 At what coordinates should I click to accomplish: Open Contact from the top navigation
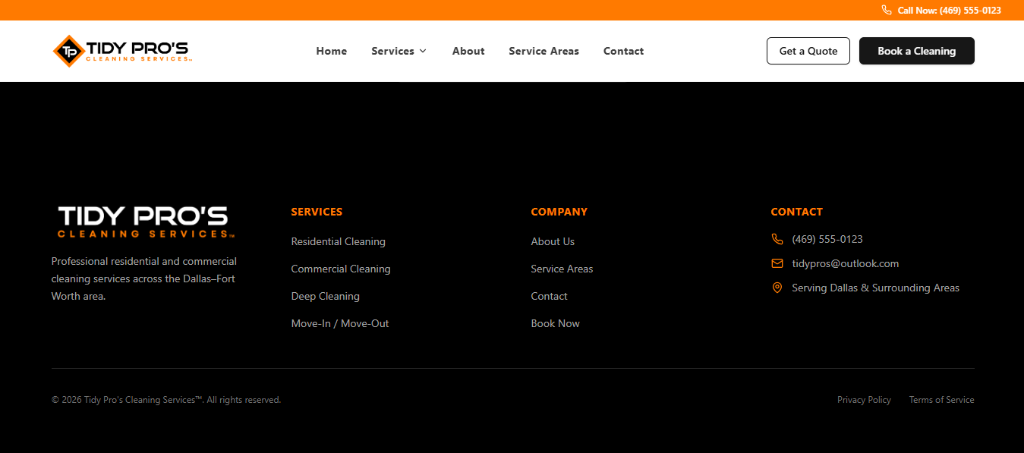[x=623, y=51]
